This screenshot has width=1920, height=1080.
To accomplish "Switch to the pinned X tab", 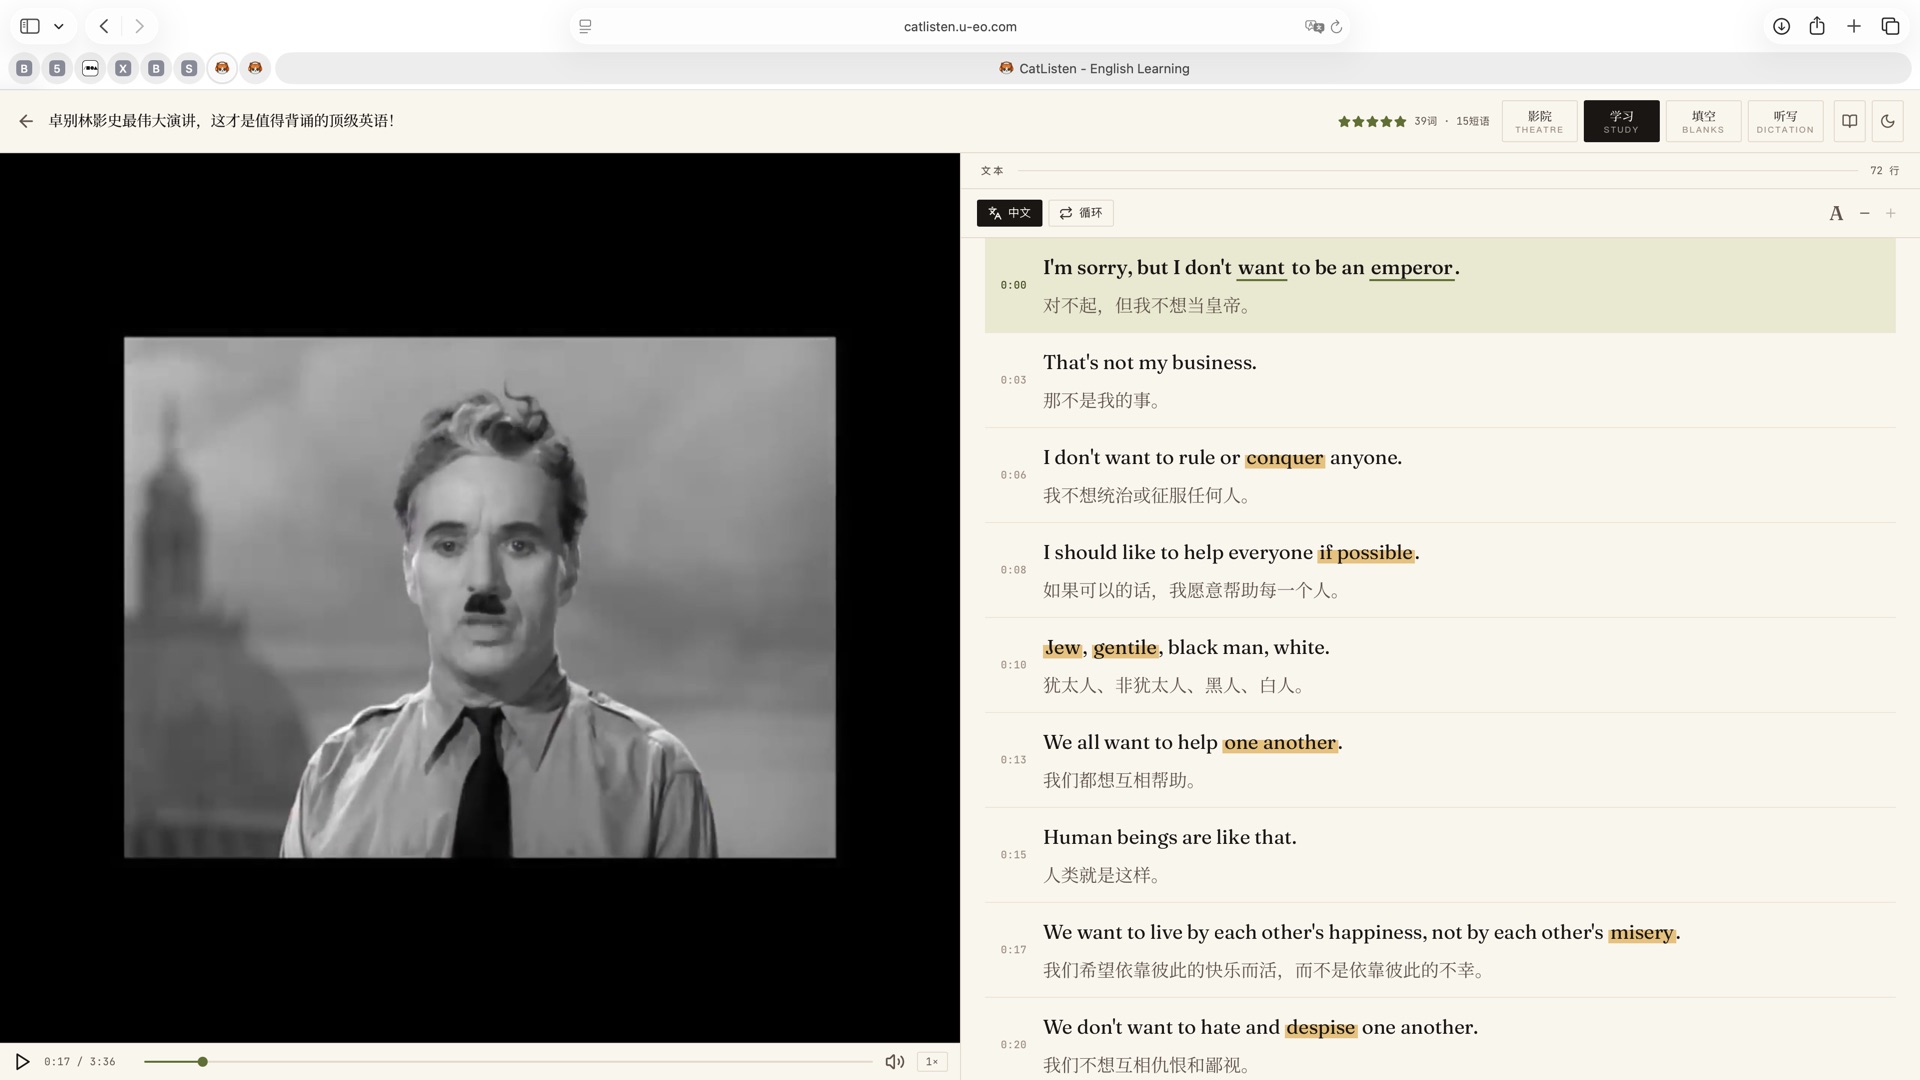I will (x=123, y=68).
